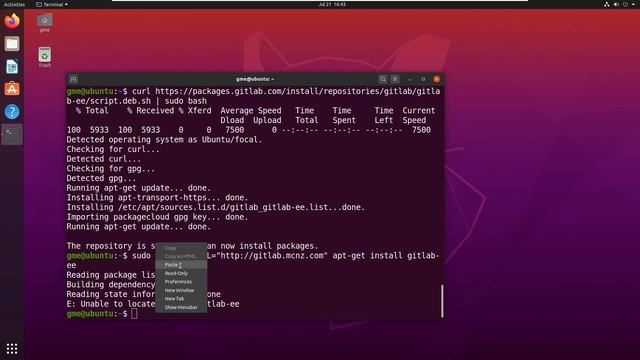Open the Terminal app menu in top bar

52,4
